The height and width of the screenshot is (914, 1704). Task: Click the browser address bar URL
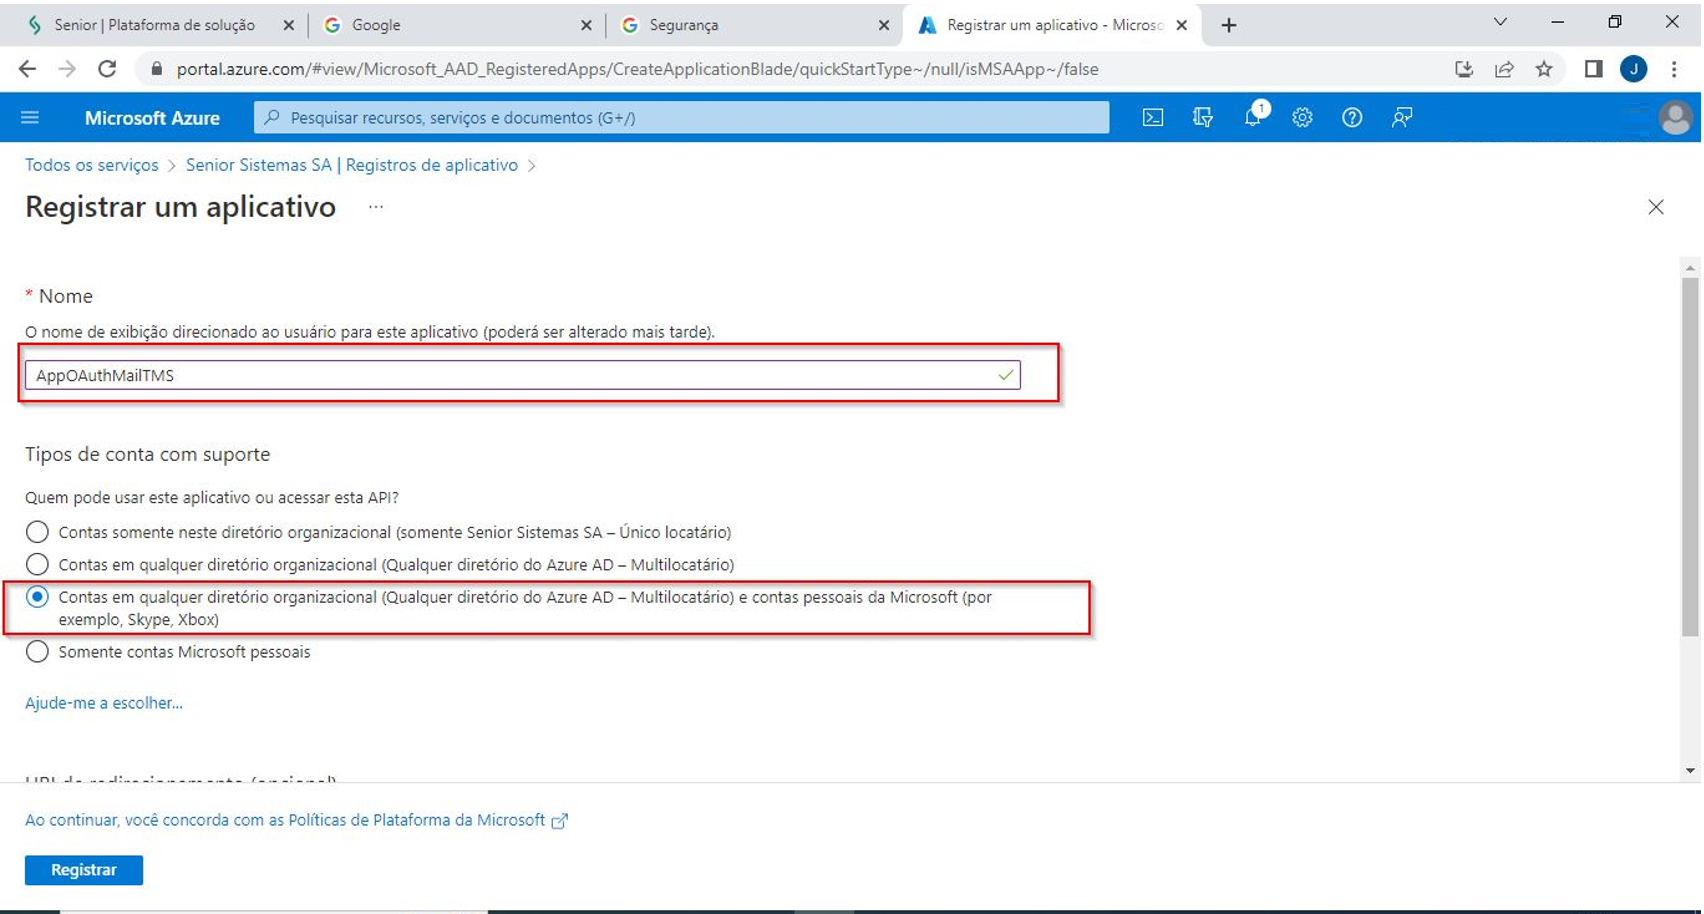(x=638, y=69)
